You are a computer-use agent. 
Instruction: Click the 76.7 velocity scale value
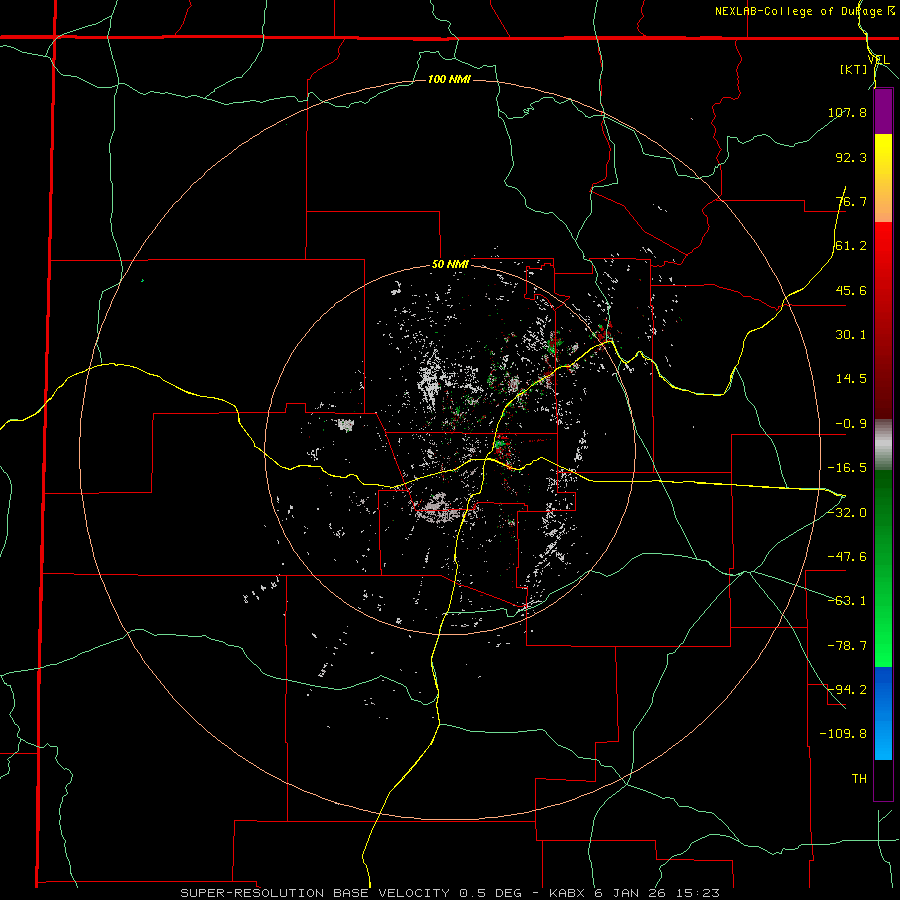851,201
